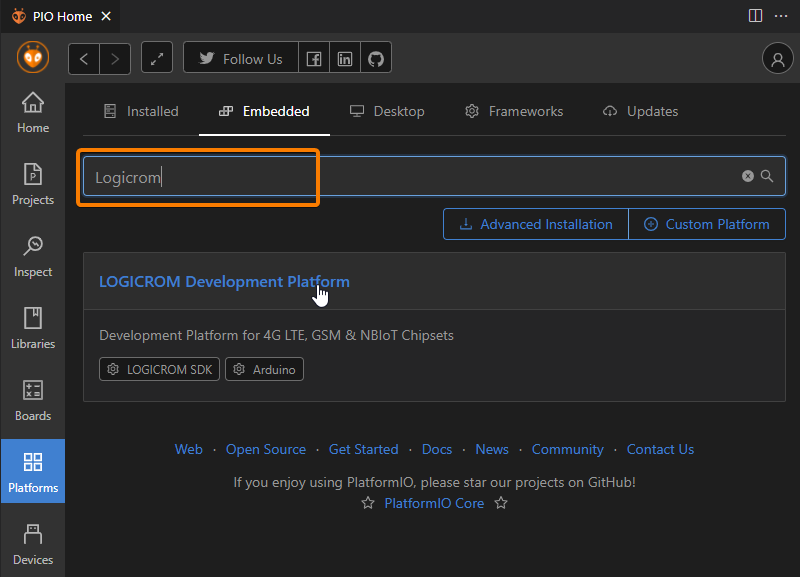800x577 pixels.
Task: Open Devices in the sidebar
Action: pyautogui.click(x=33, y=544)
